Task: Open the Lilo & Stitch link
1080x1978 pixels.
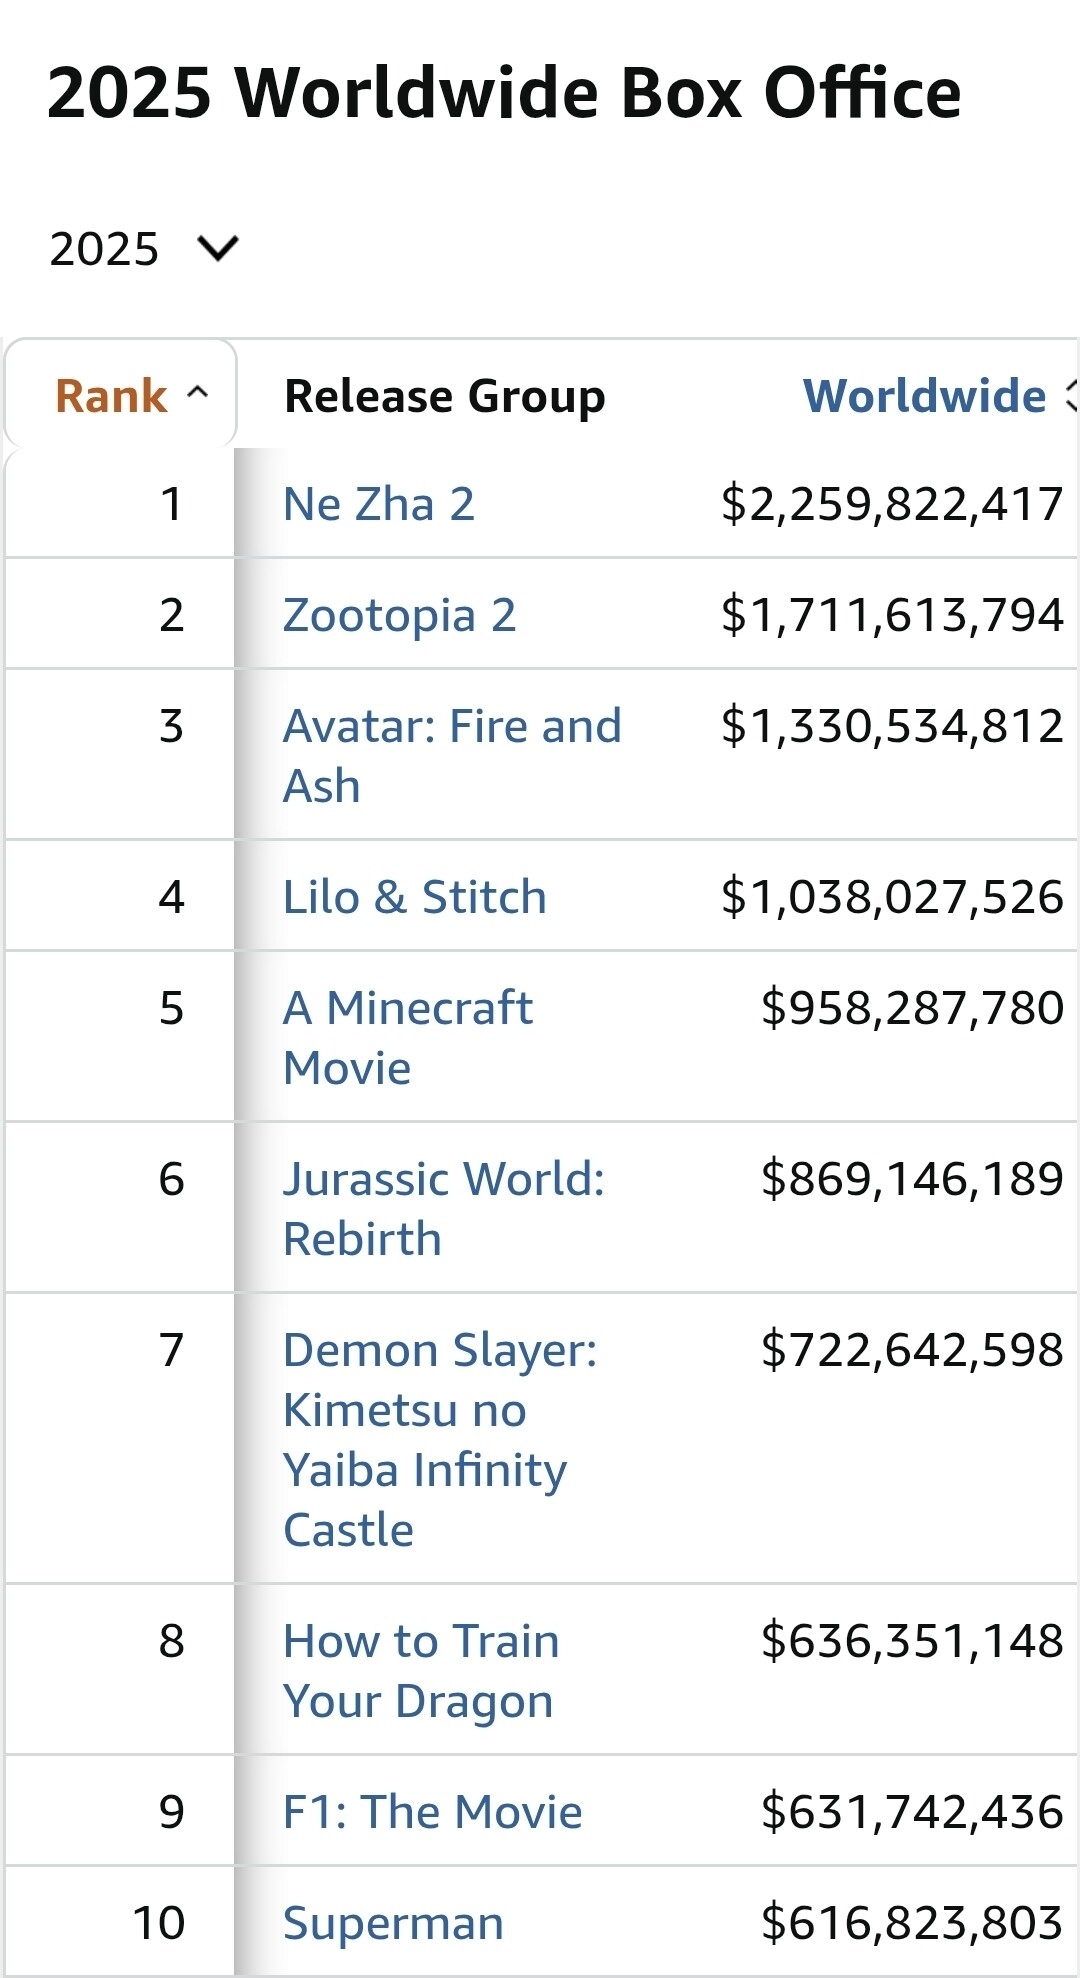Action: click(x=414, y=897)
